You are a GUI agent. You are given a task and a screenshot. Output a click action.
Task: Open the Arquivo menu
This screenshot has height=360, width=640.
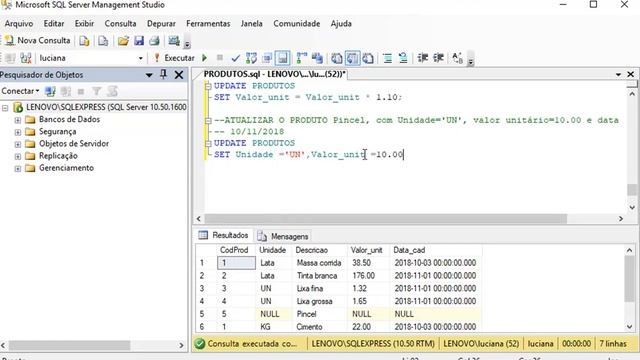coord(19,24)
